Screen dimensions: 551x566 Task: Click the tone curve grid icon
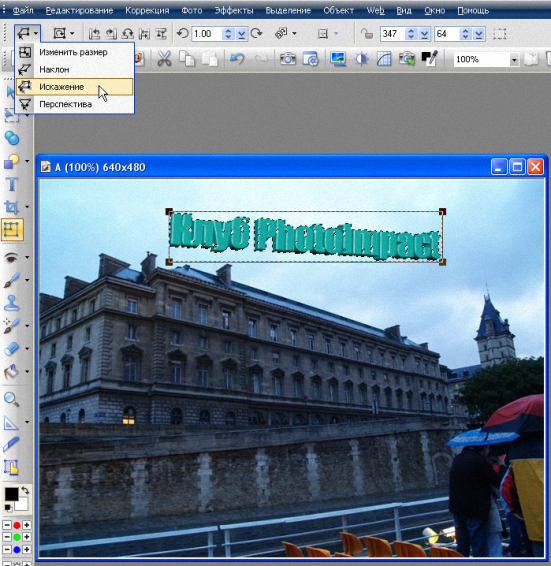click(x=384, y=58)
